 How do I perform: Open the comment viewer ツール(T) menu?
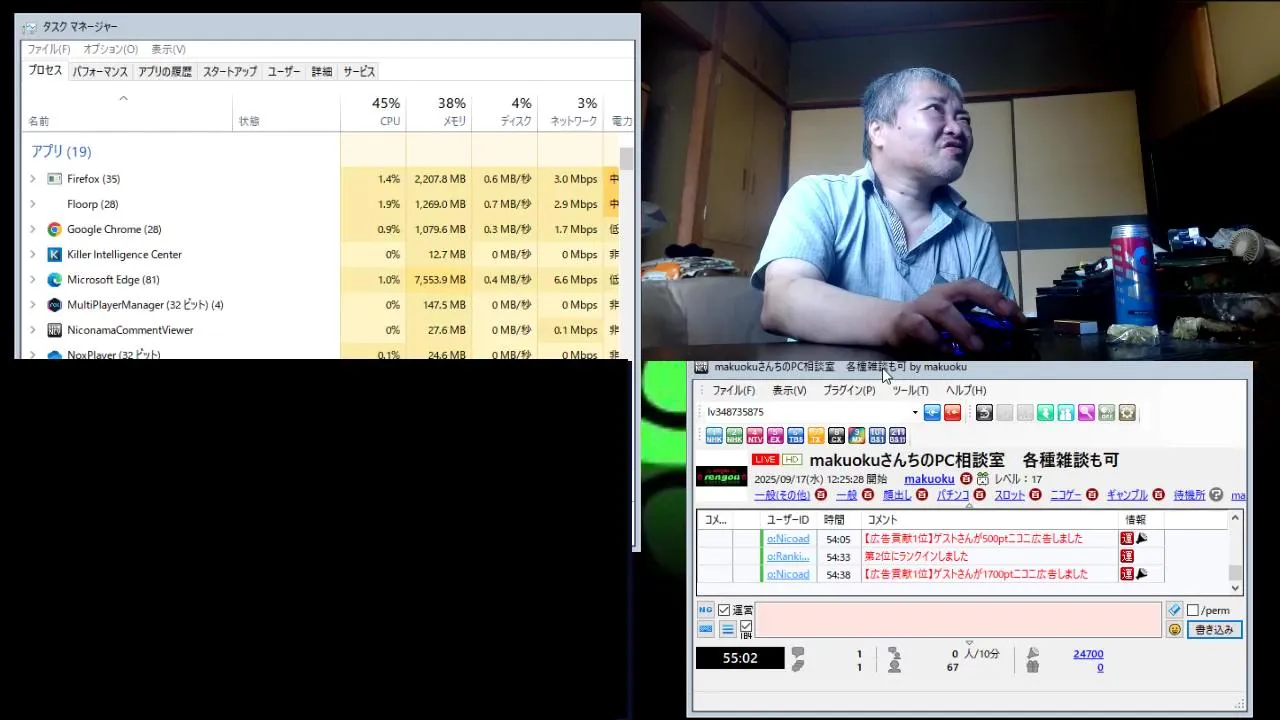(x=910, y=390)
